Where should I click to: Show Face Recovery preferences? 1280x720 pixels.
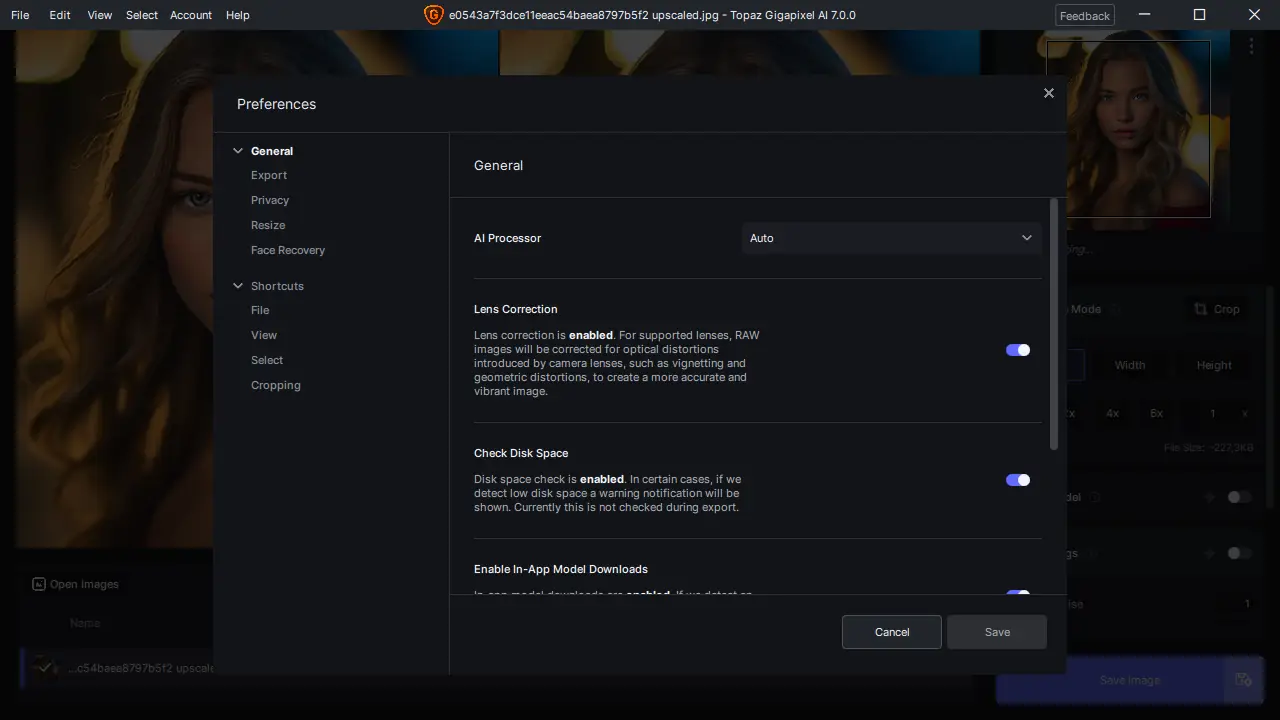click(x=288, y=250)
